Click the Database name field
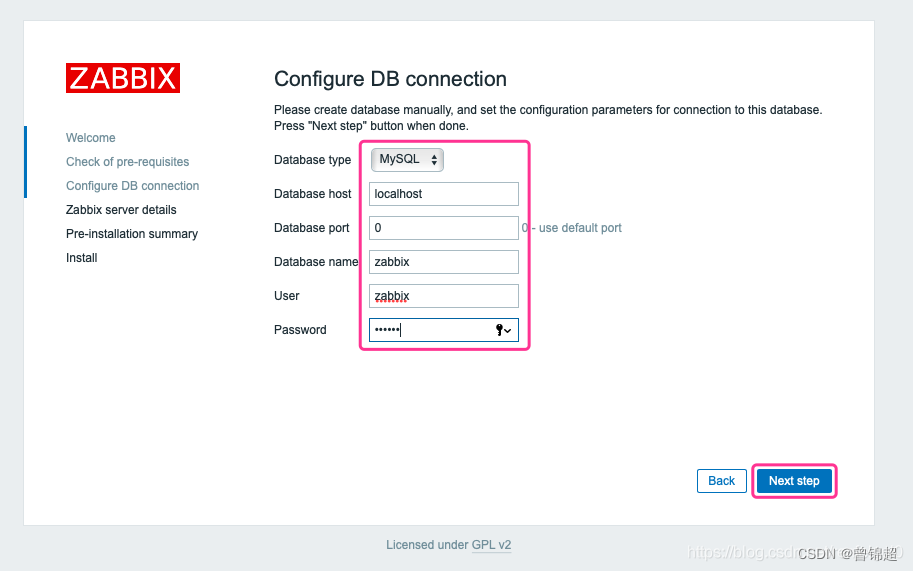 (444, 262)
